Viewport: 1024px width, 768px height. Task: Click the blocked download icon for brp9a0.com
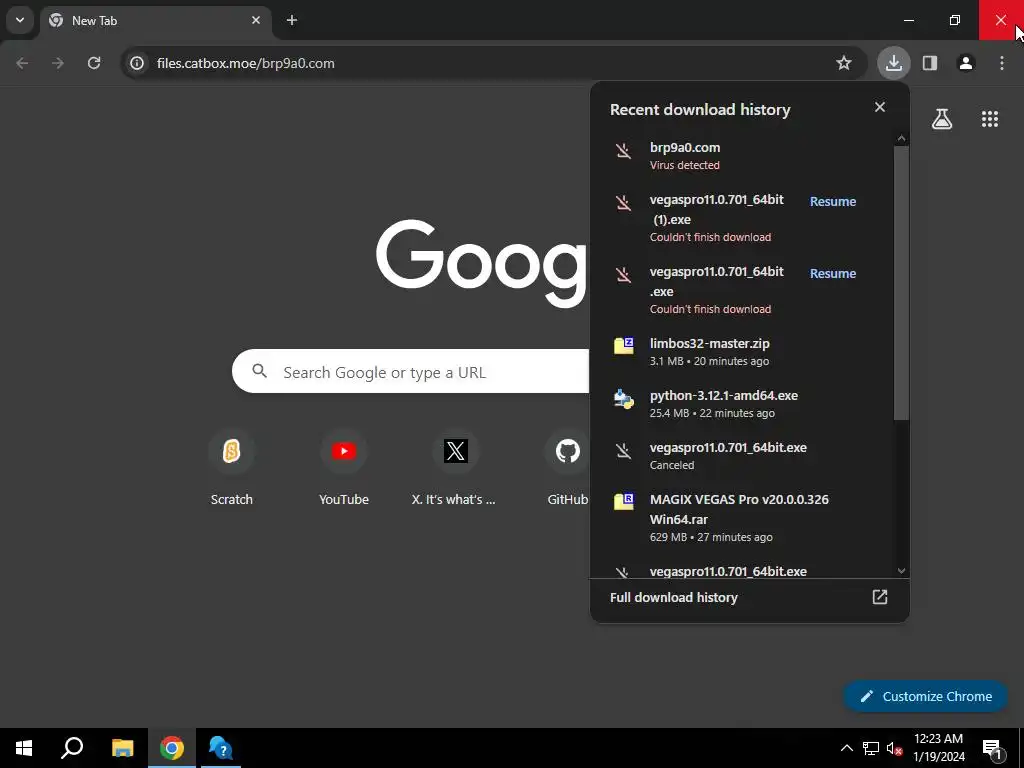click(623, 152)
